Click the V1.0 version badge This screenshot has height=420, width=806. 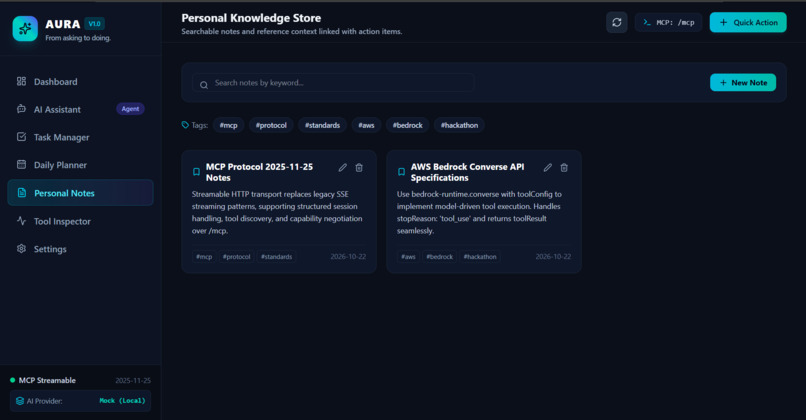[95, 24]
